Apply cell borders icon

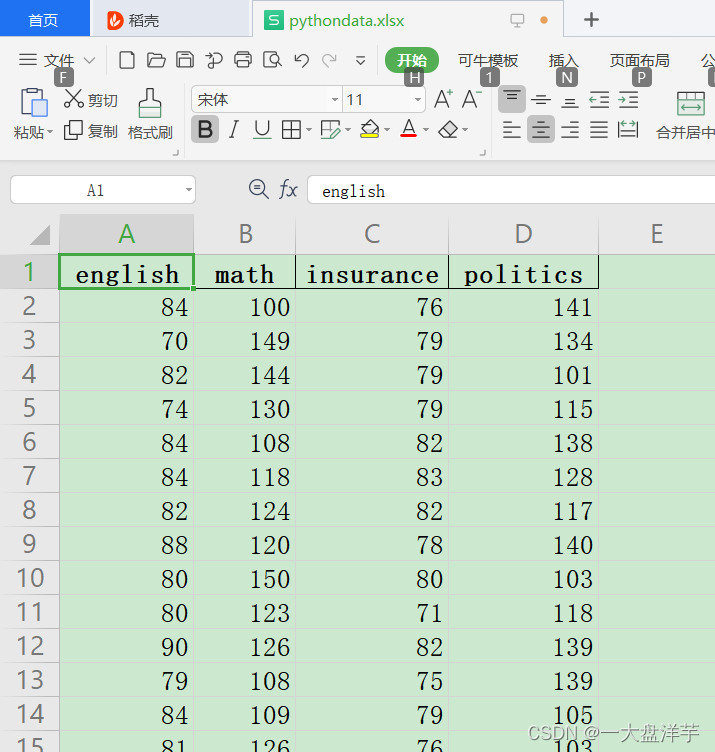point(291,129)
